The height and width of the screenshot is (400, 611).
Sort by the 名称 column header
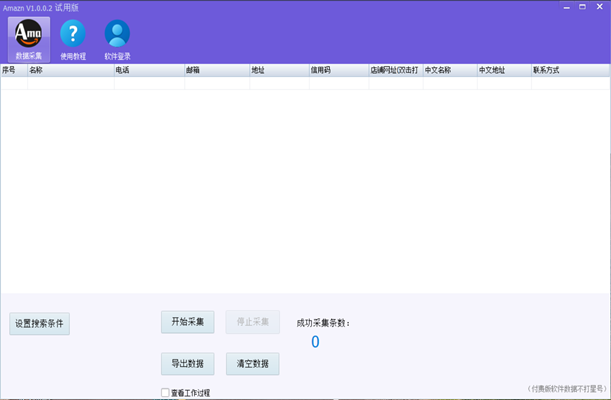tap(70, 71)
